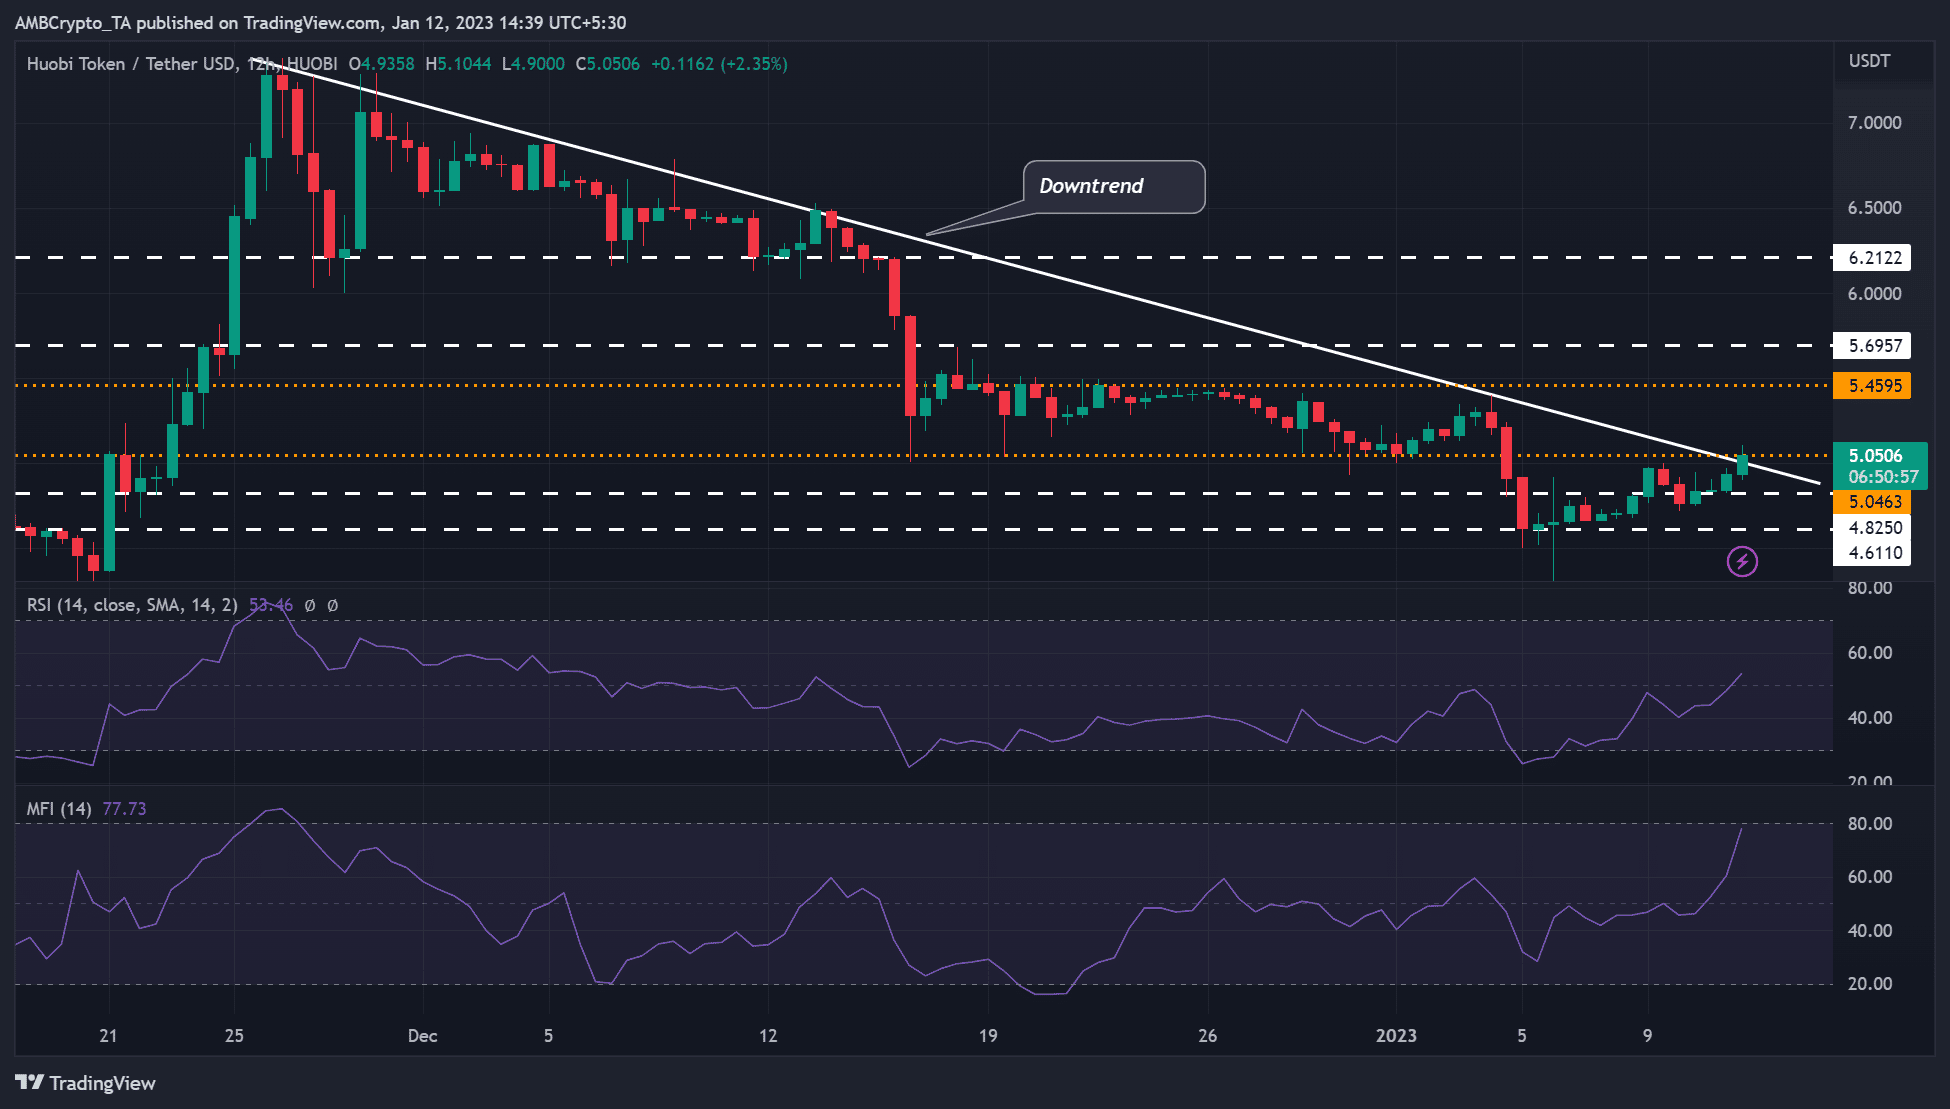Click 6.0000 on the price axis

[x=1875, y=294]
